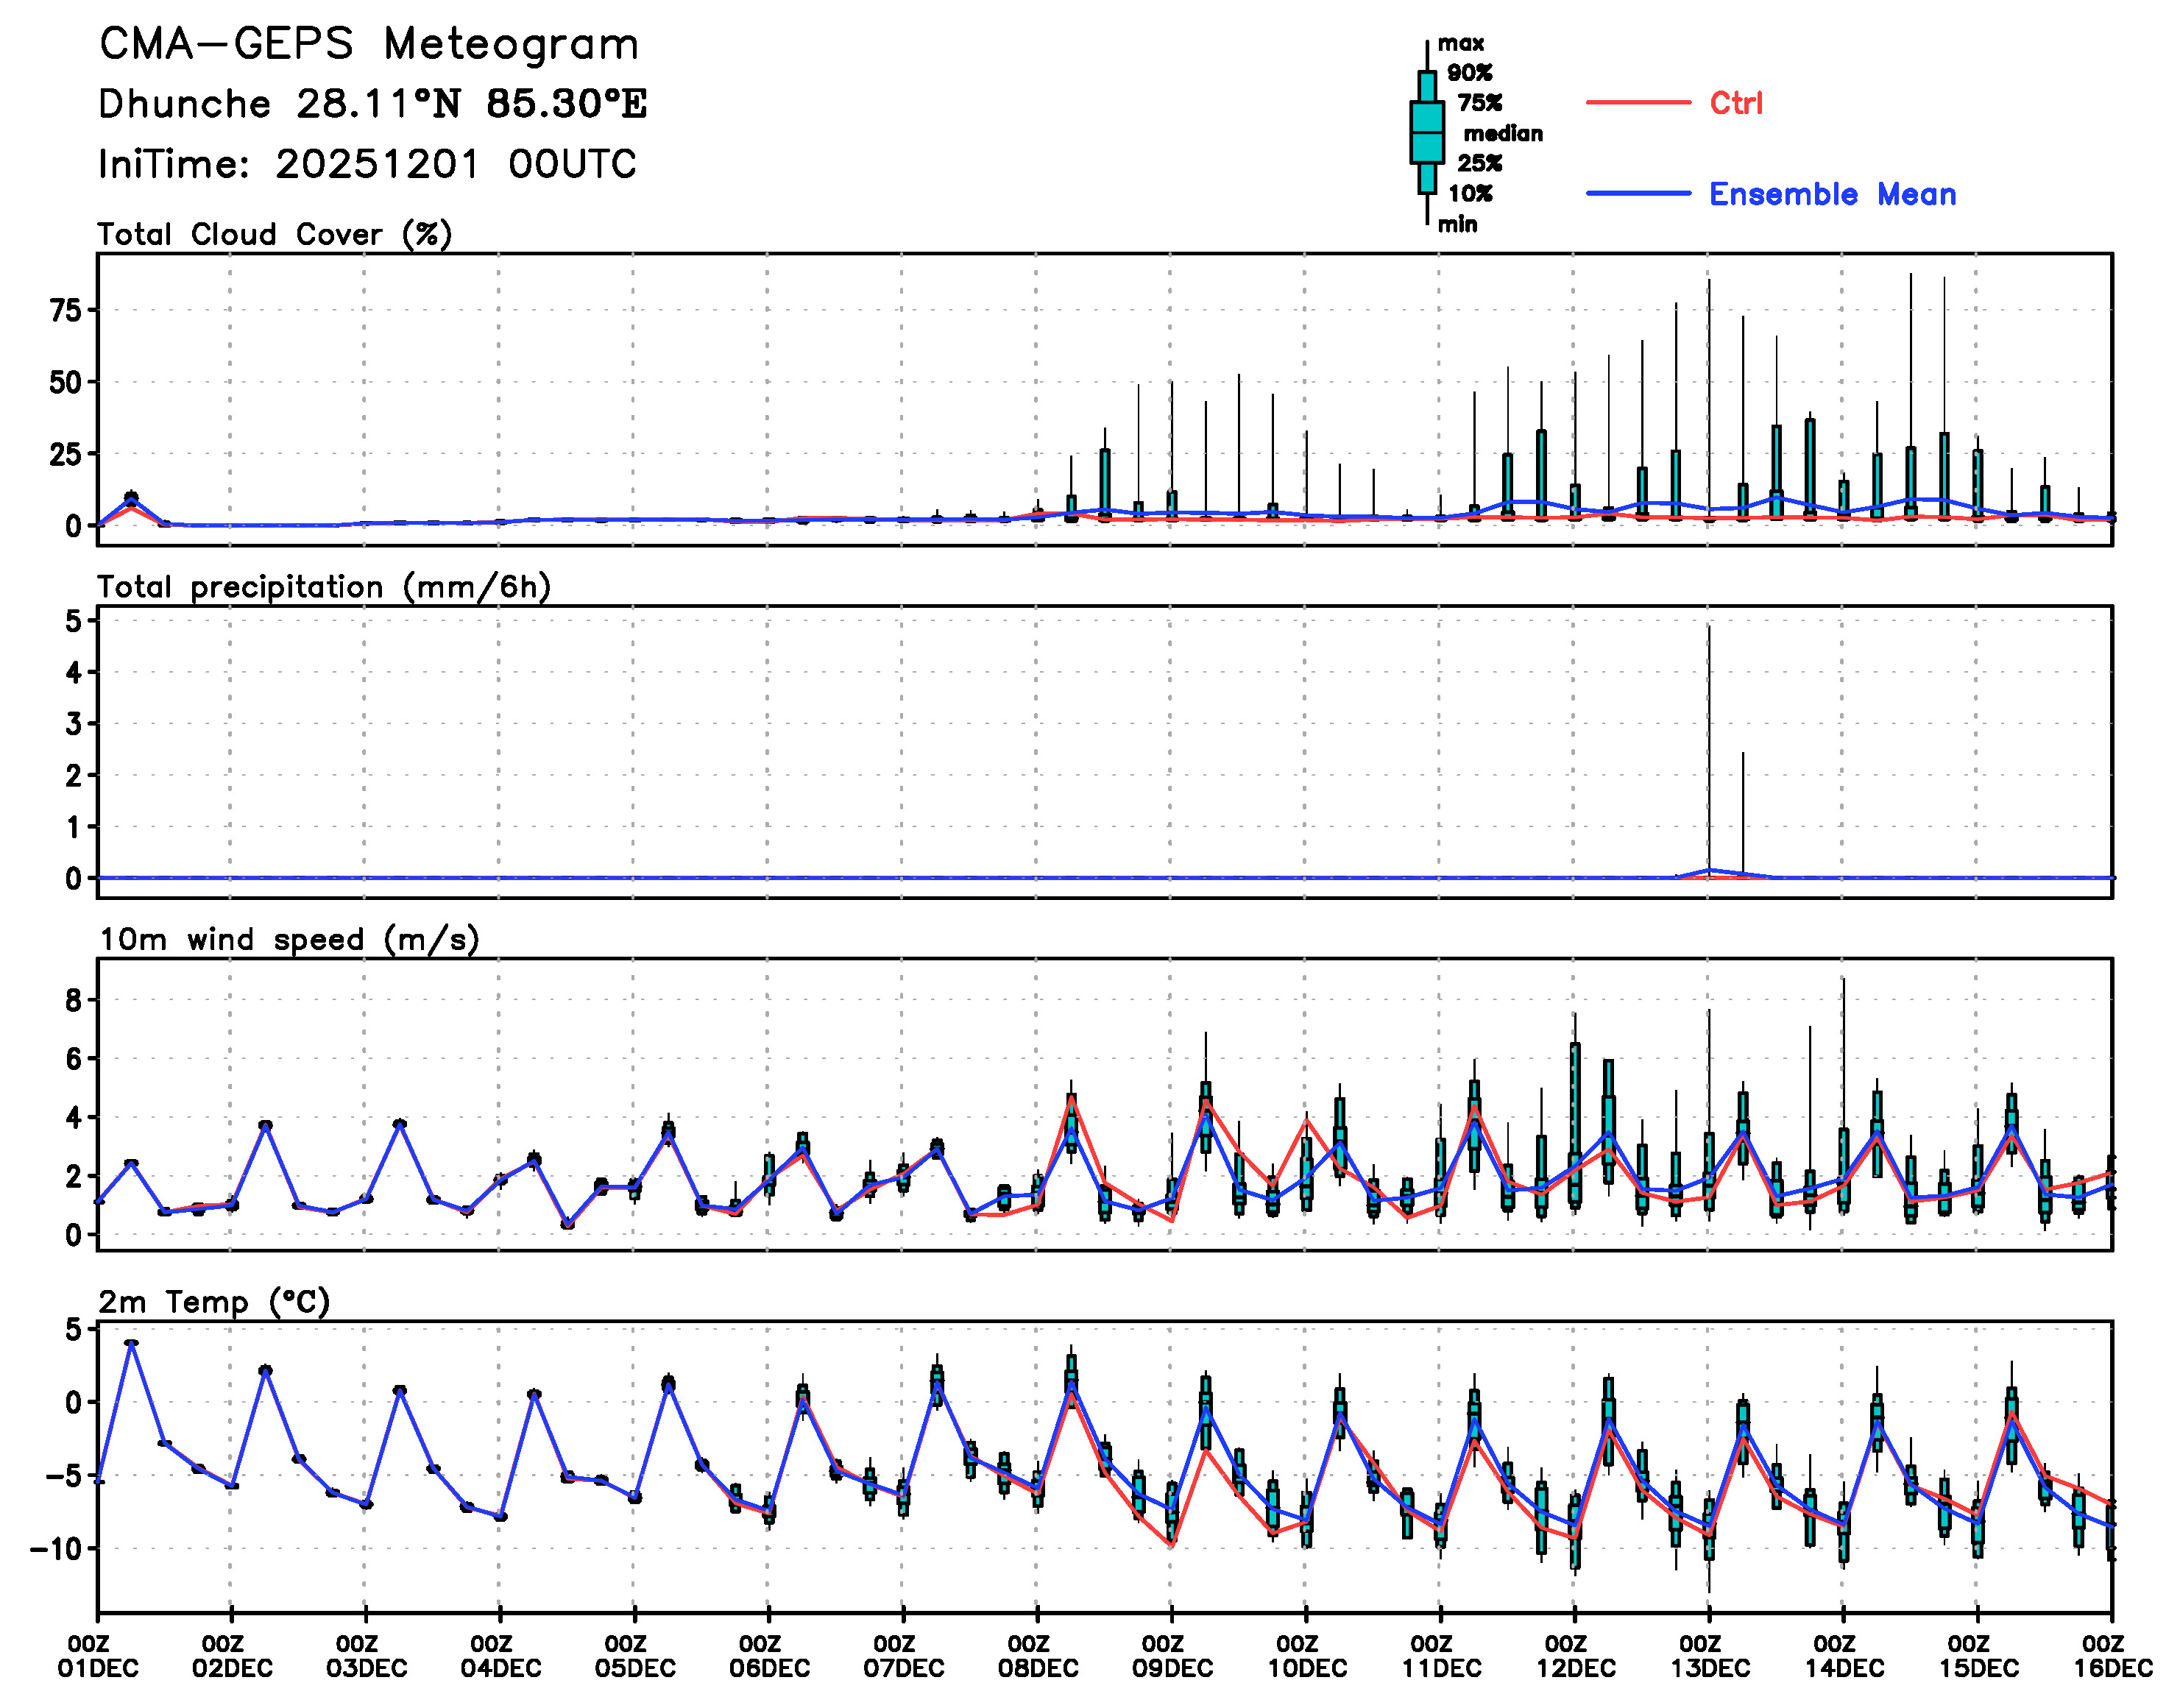Image resolution: width=2180 pixels, height=1708 pixels.
Task: Click the box-plot legend icon
Action: [x=1426, y=132]
